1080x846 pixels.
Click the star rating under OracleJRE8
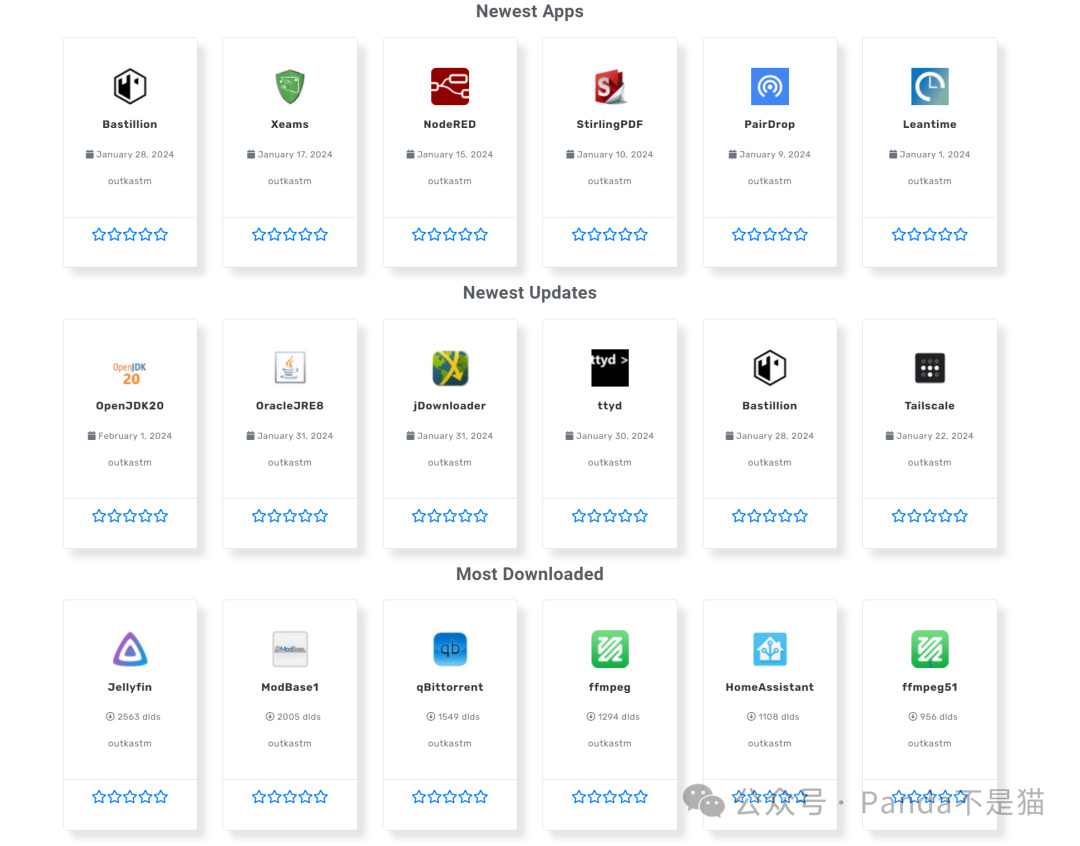(x=289, y=515)
